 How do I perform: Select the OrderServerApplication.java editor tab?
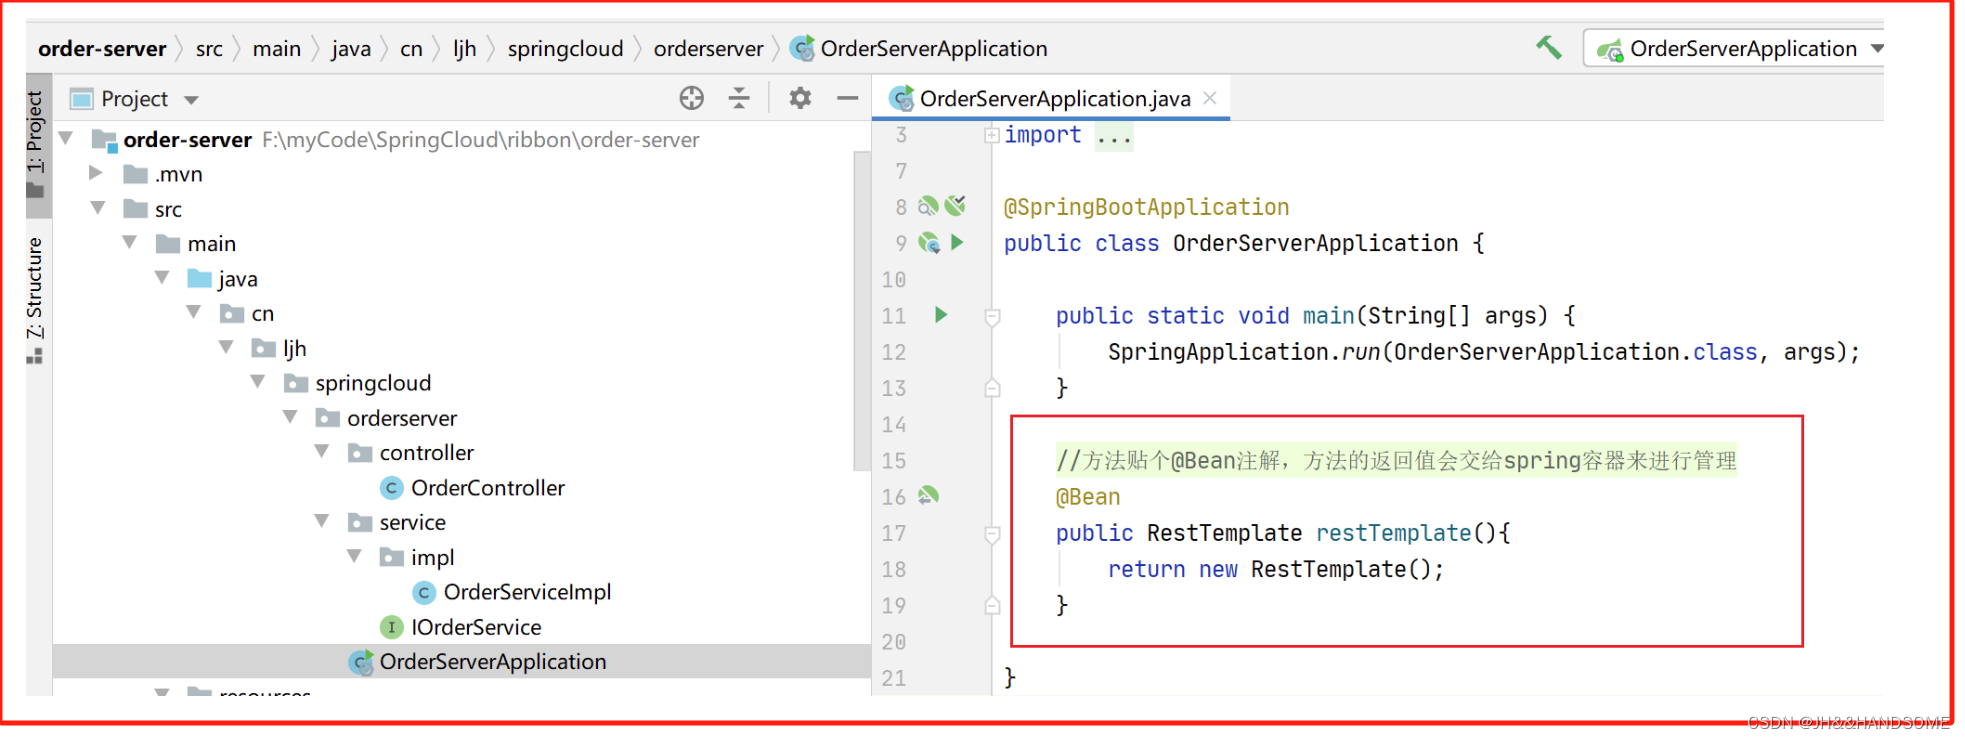pos(1052,98)
